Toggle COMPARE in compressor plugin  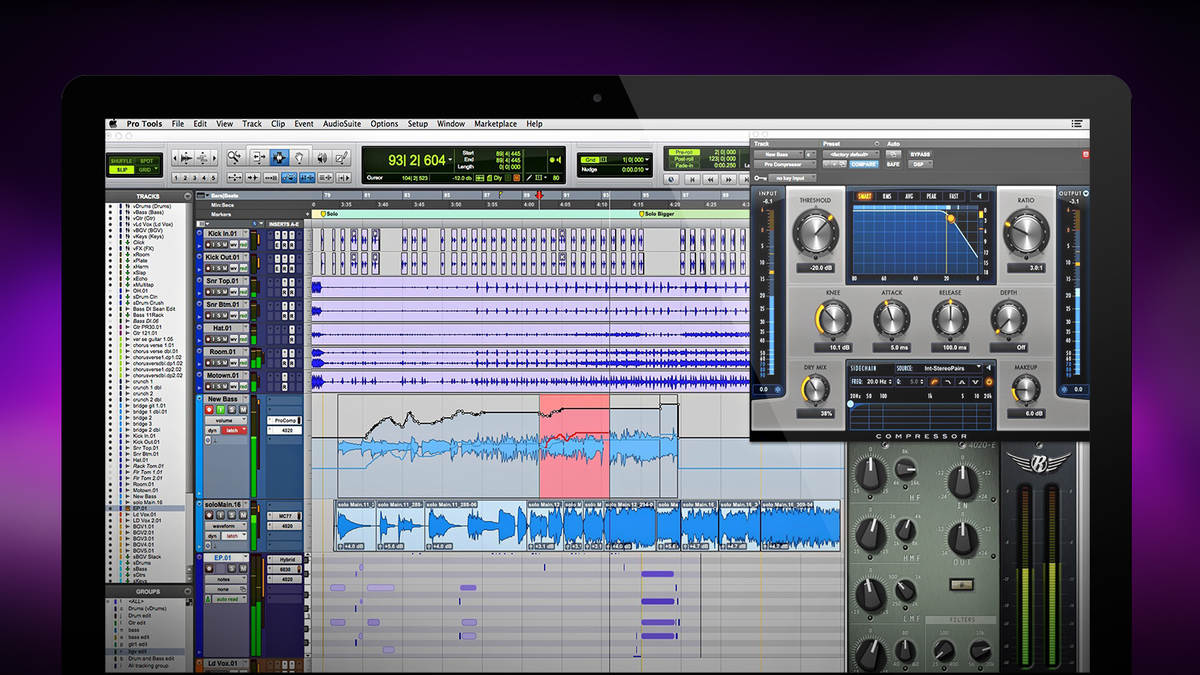(864, 164)
